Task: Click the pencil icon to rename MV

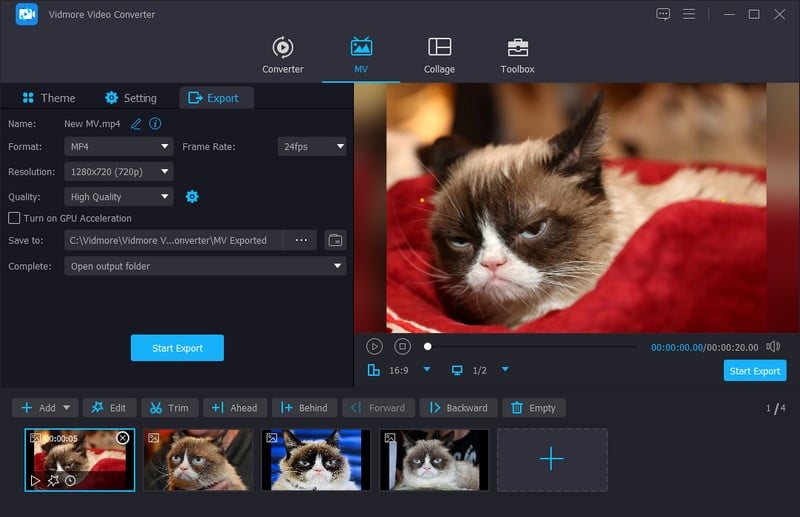Action: click(137, 124)
